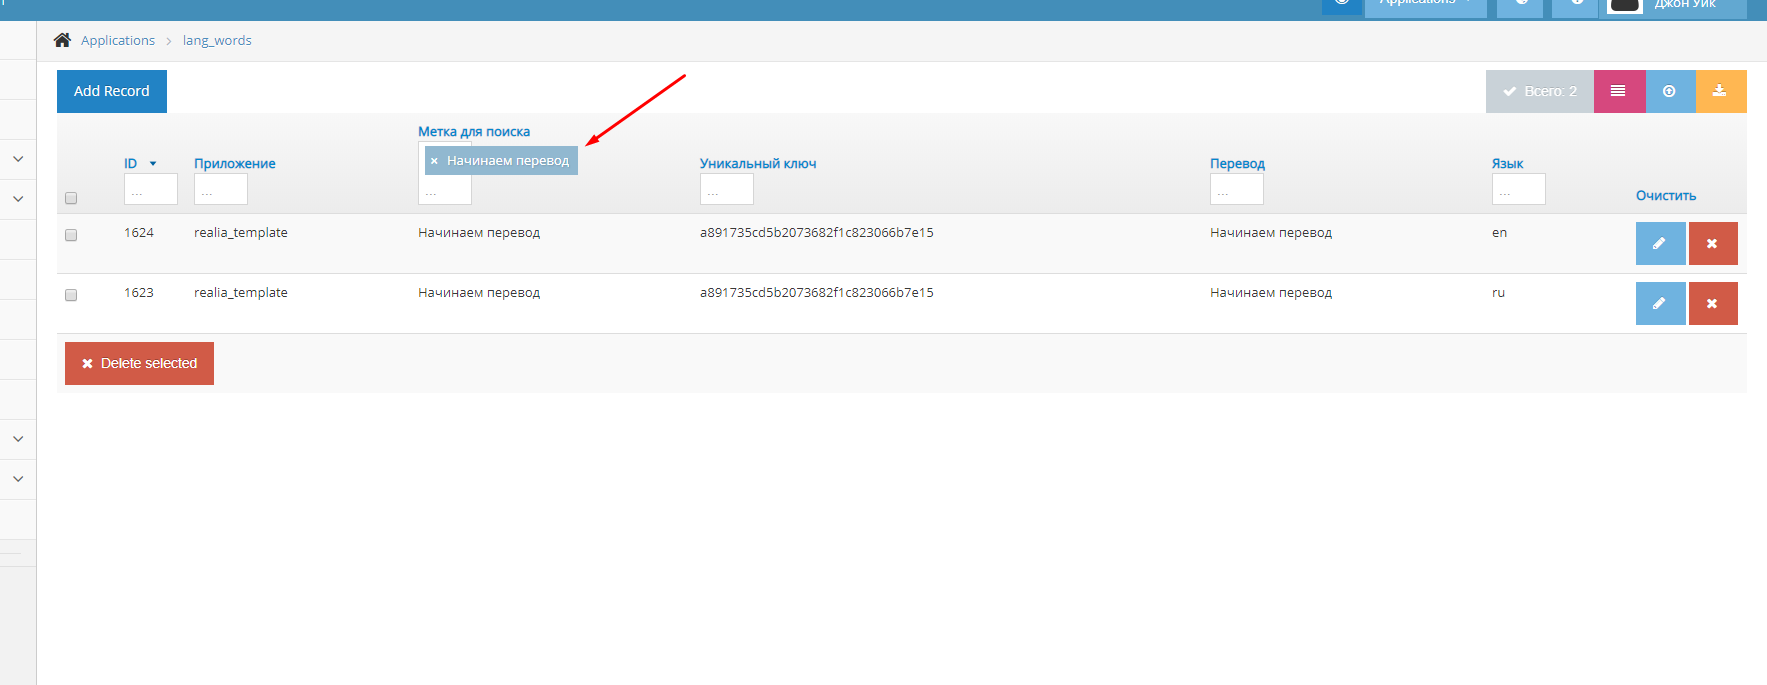Delete record 1623 with red X icon
The width and height of the screenshot is (1767, 685).
pyautogui.click(x=1712, y=304)
